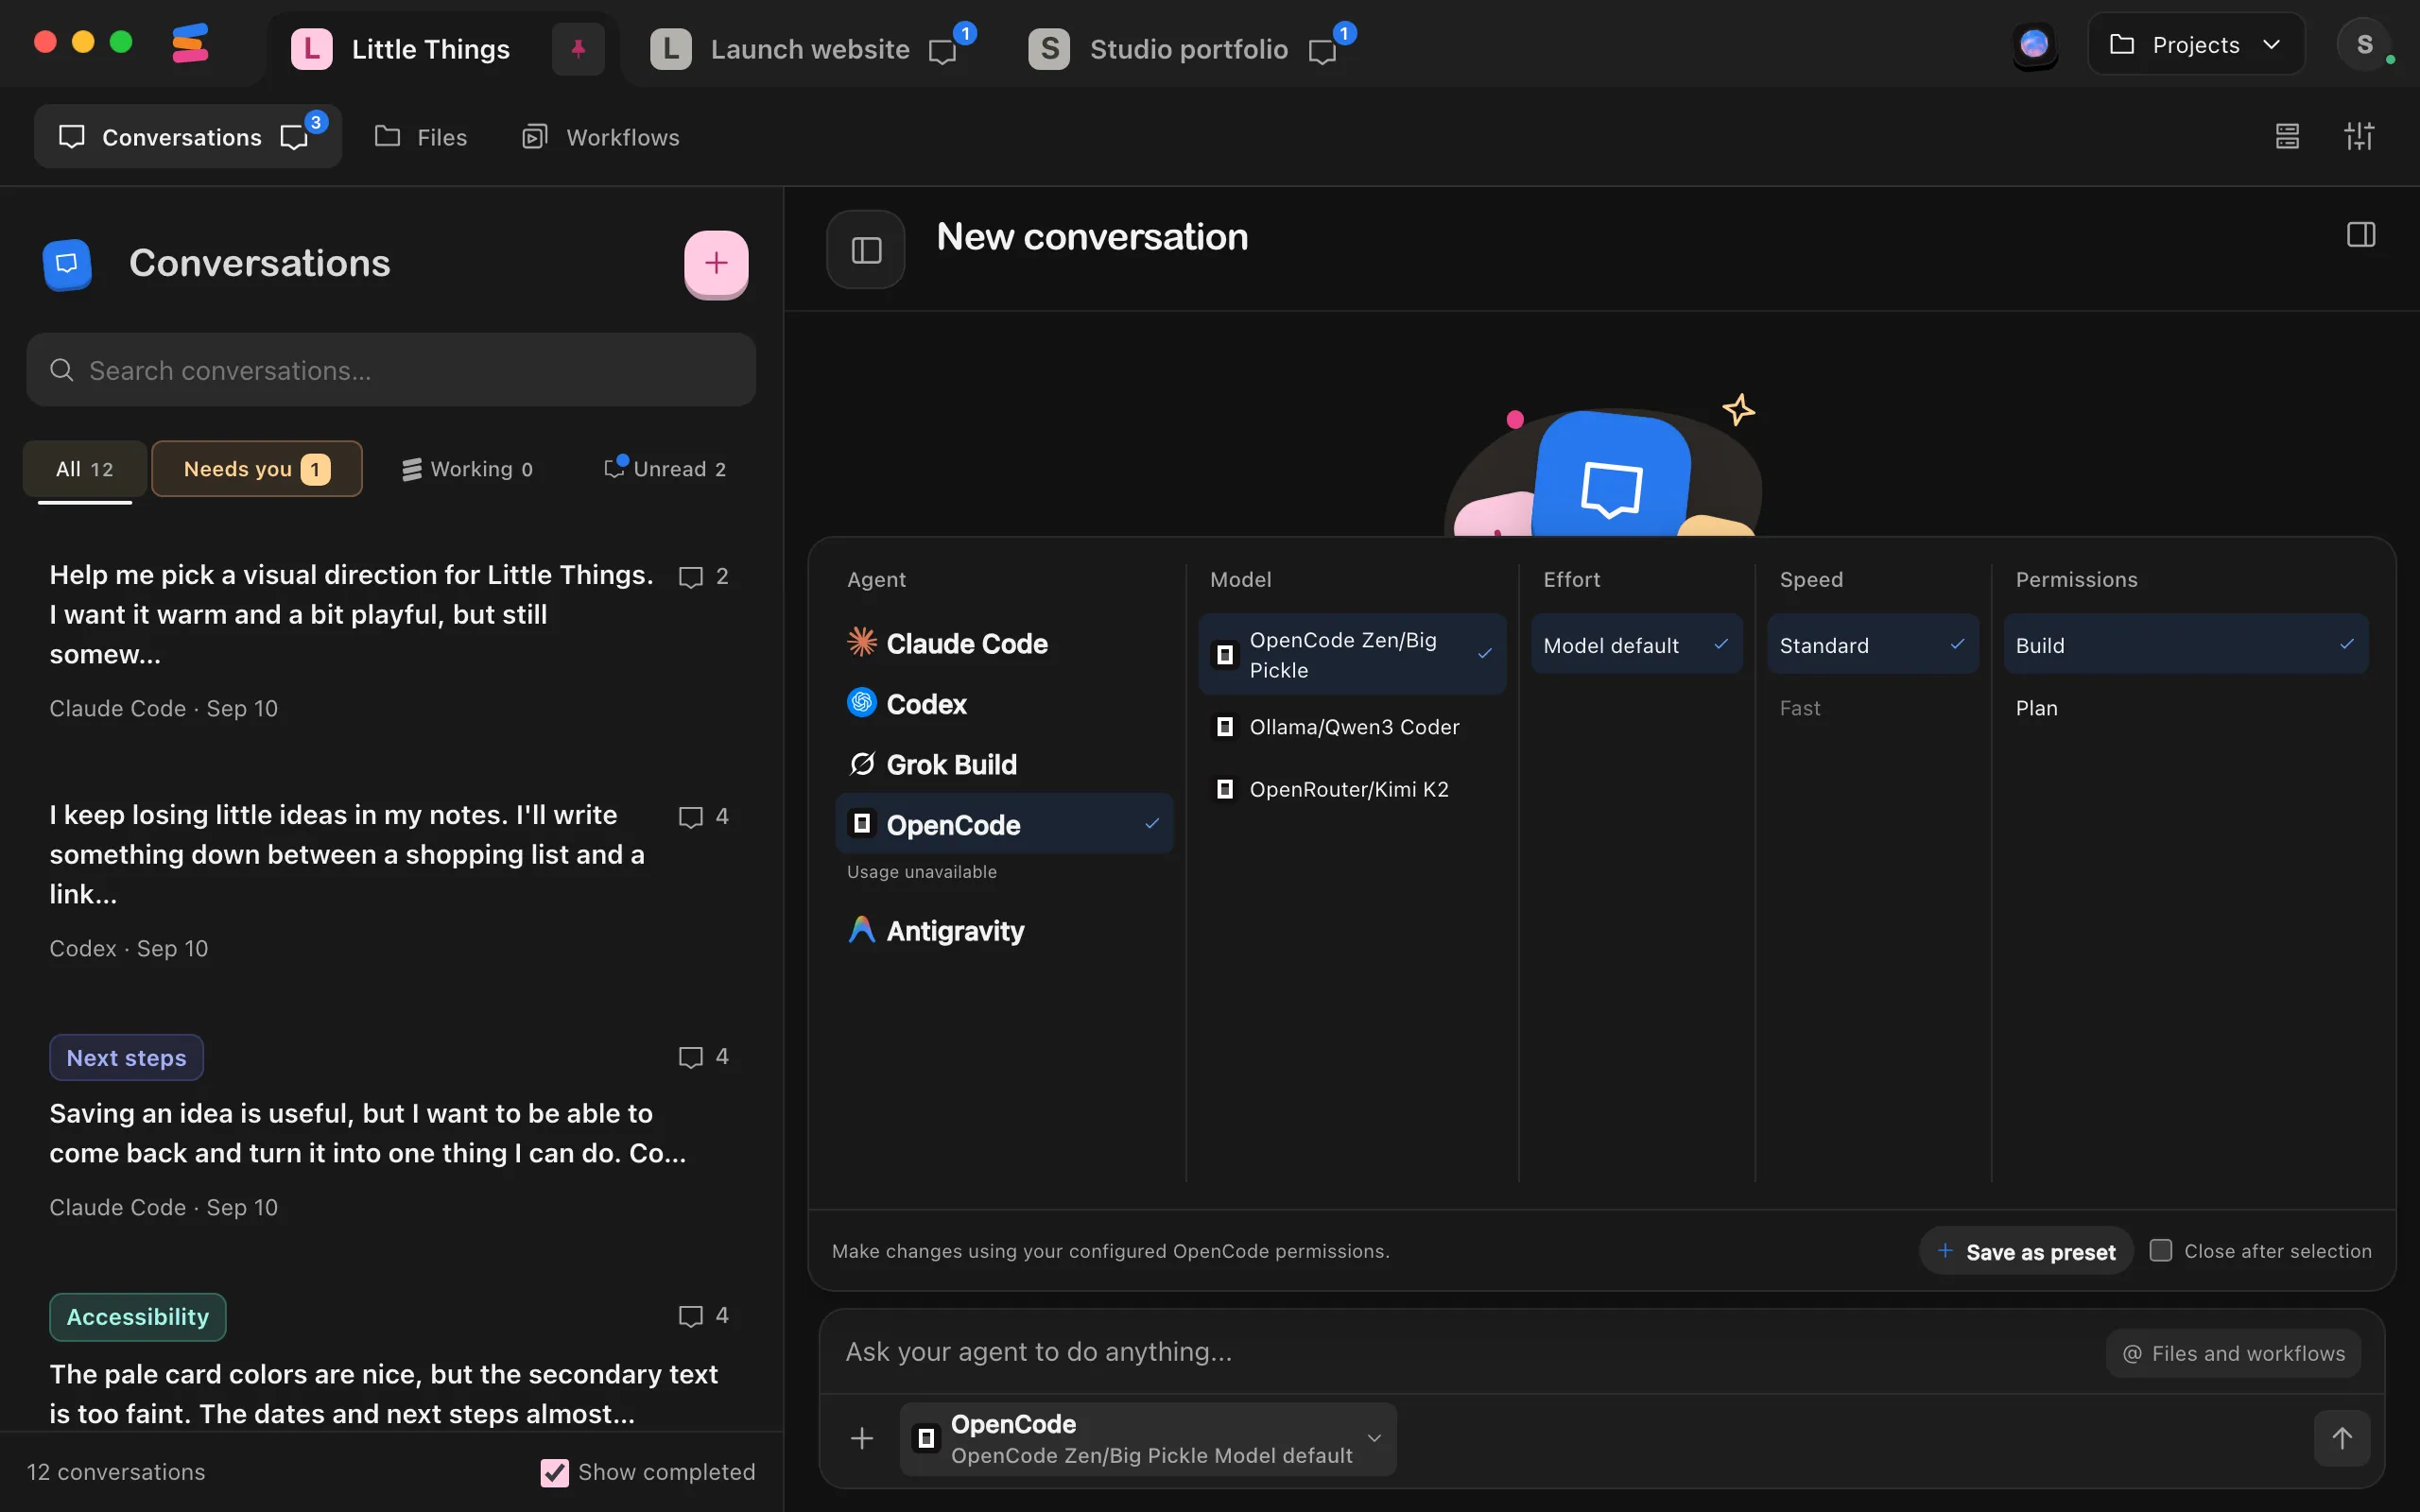The width and height of the screenshot is (2420, 1512).
Task: Open the stacked layout icon in toolbar
Action: click(x=2287, y=136)
